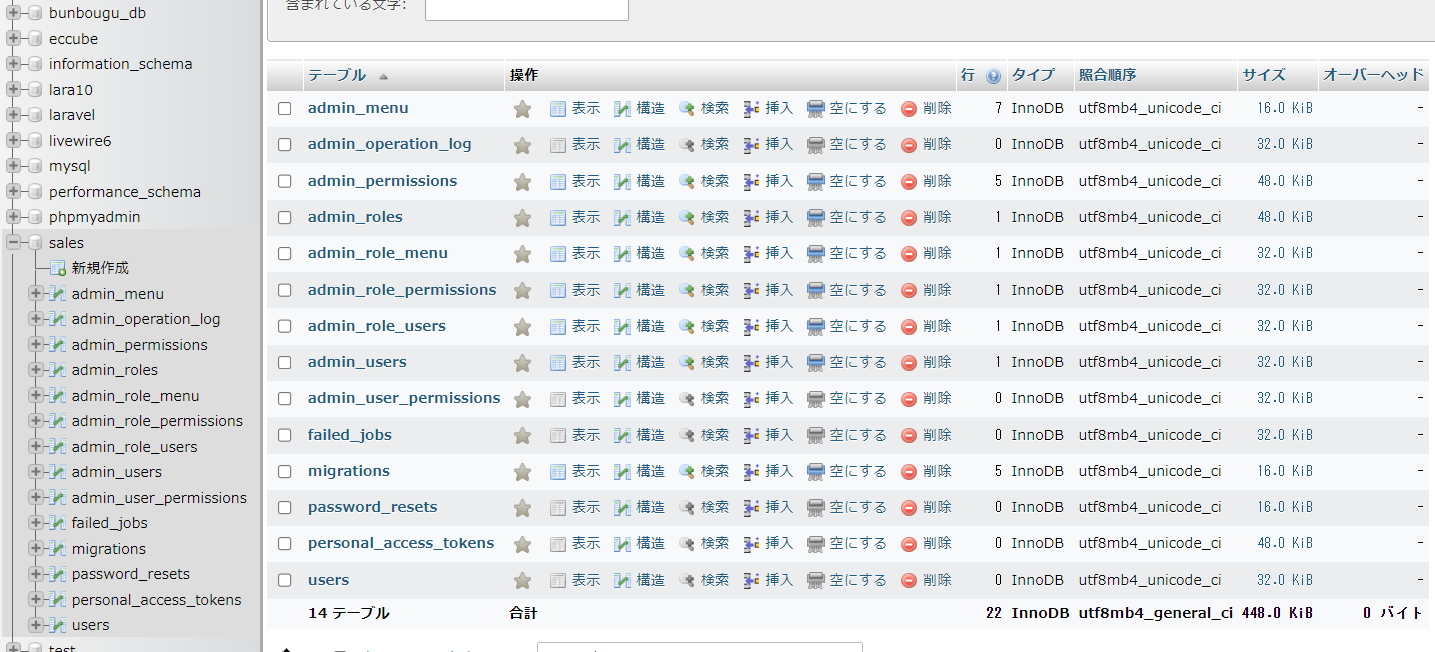This screenshot has width=1435, height=652.
Task: Sort by table name column header
Action: click(336, 76)
